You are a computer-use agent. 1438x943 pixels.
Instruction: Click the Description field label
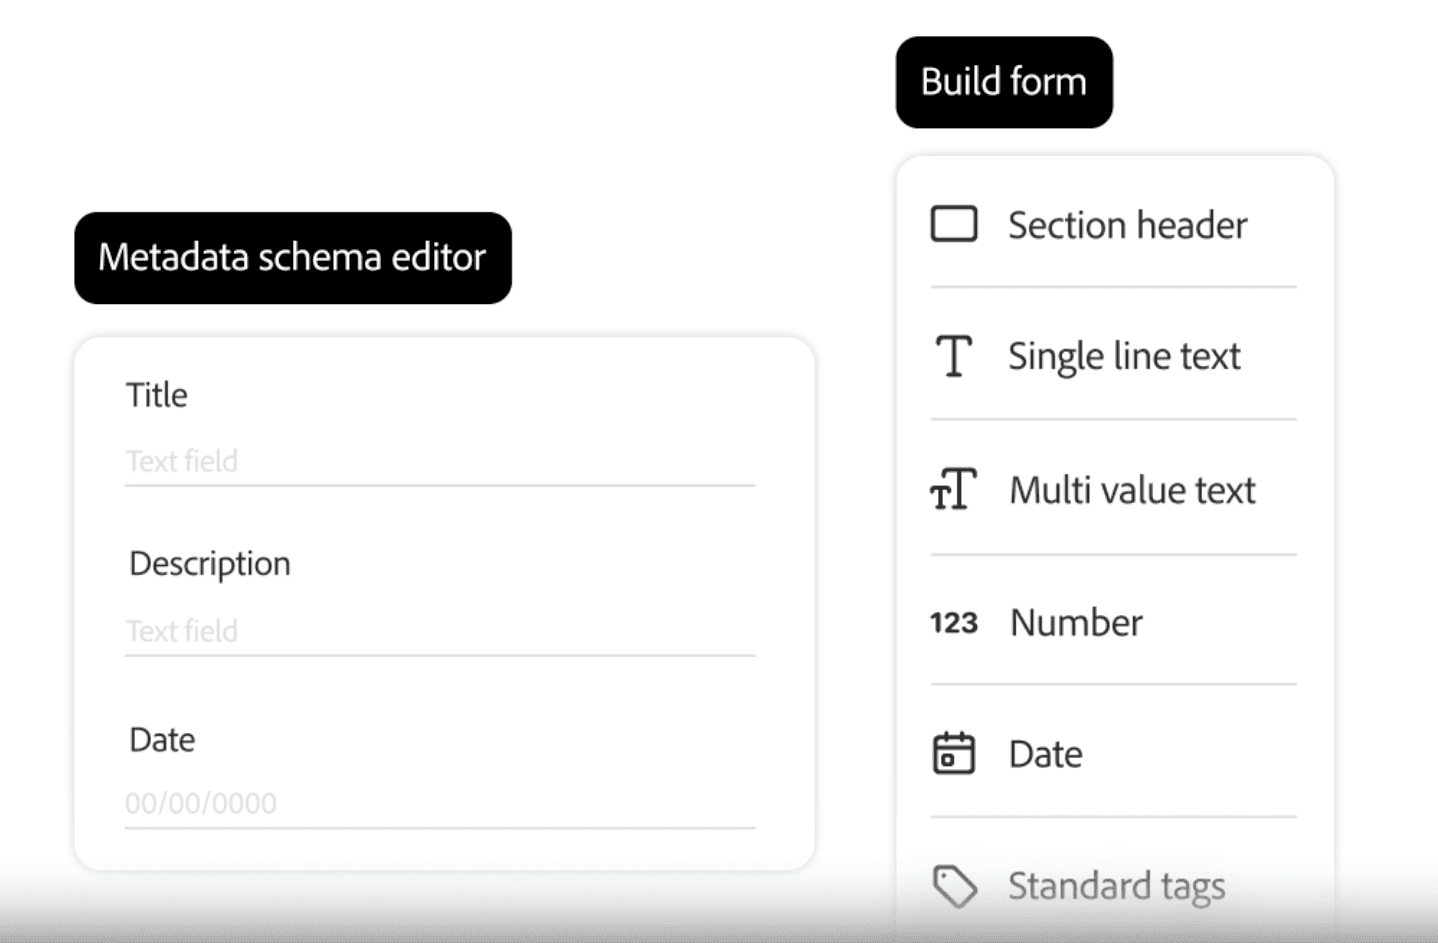pos(210,564)
